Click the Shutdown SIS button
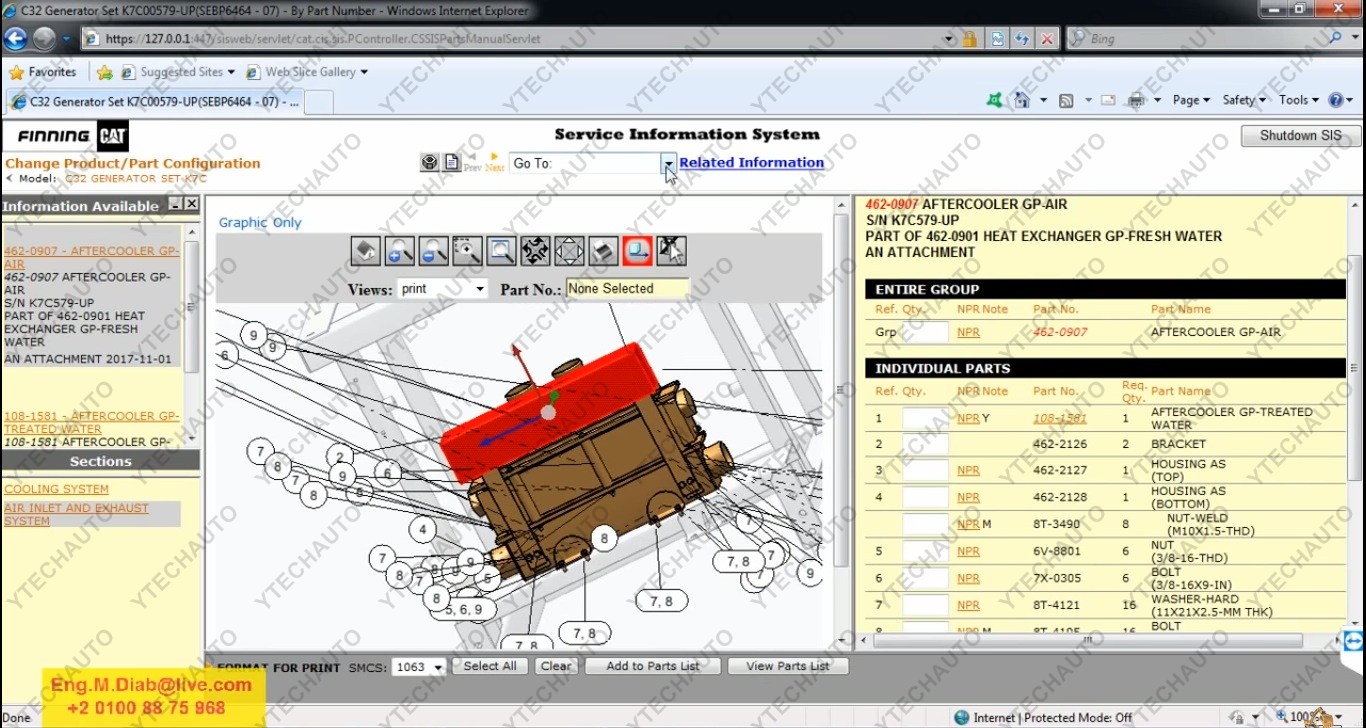The height and width of the screenshot is (728, 1366). click(x=1301, y=136)
